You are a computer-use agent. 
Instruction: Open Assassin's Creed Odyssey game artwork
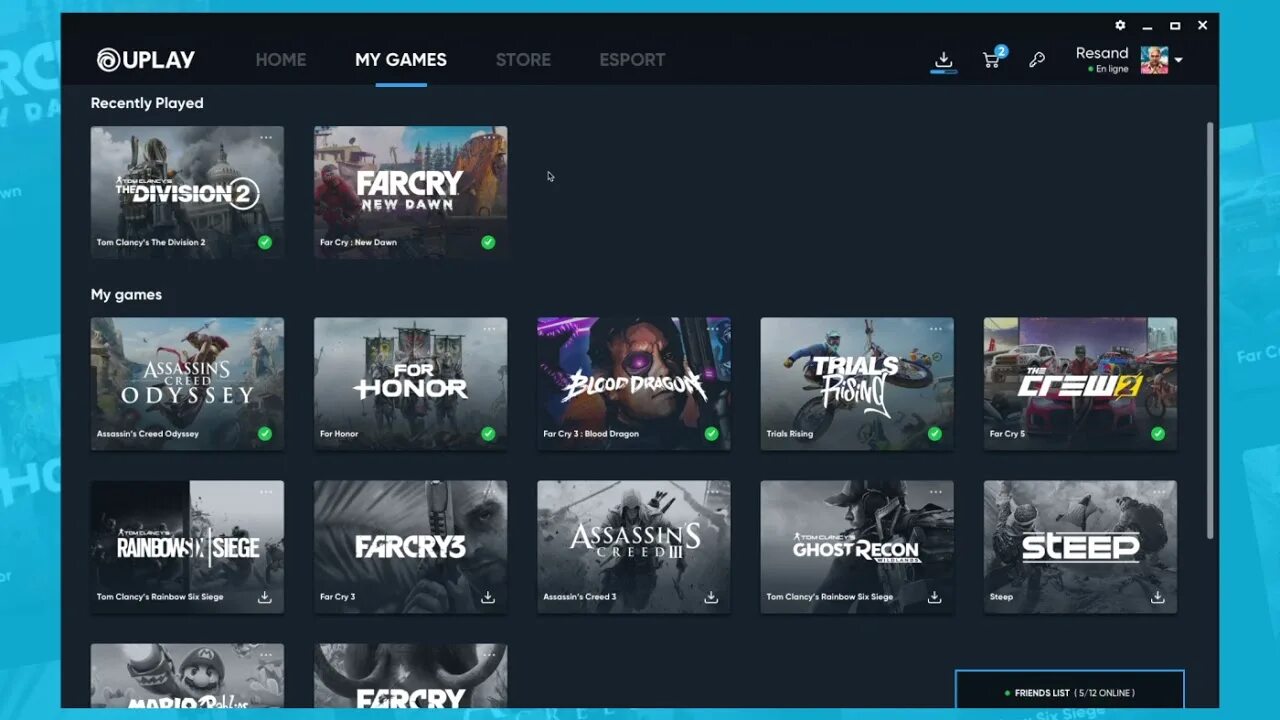pos(187,384)
